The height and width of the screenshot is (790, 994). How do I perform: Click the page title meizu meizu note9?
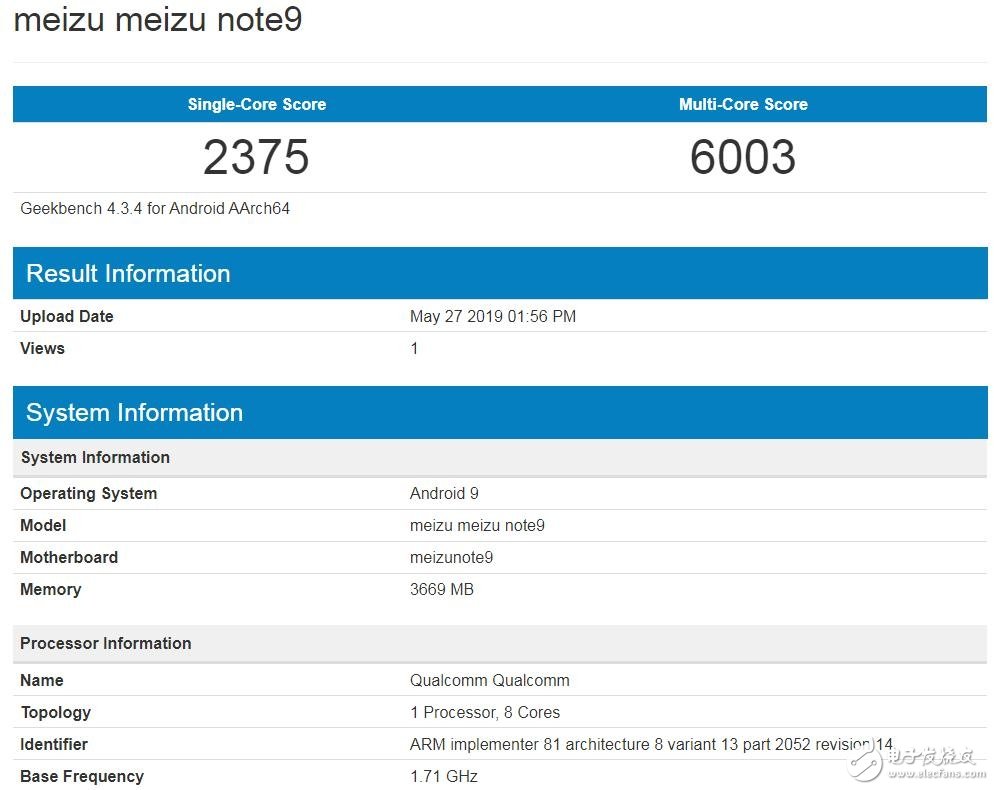click(x=158, y=20)
